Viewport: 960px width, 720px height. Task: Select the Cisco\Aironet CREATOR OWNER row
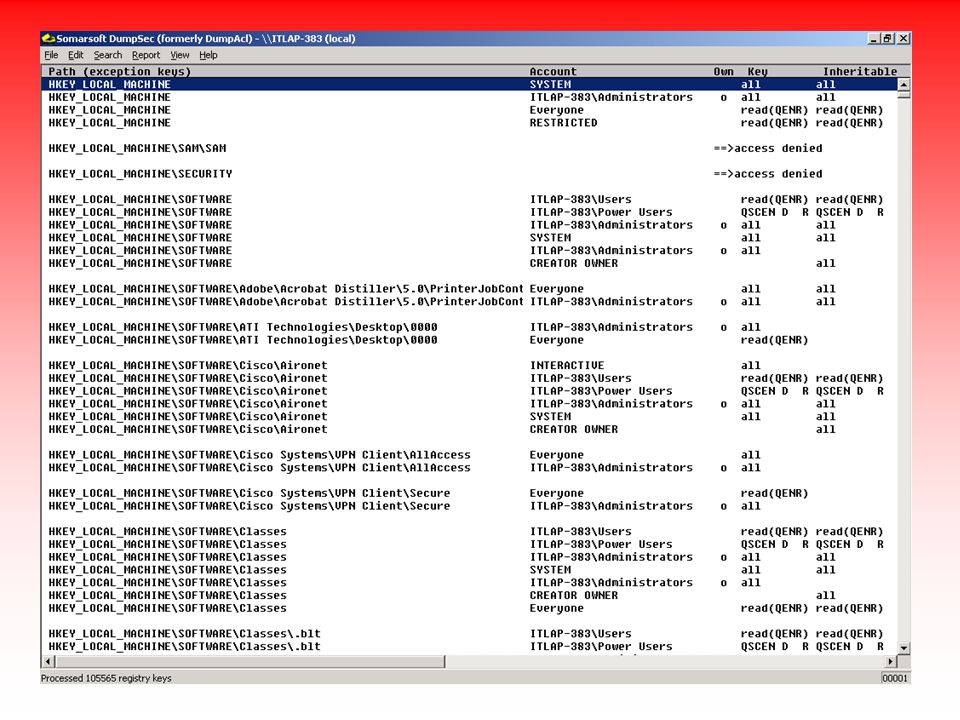click(469, 429)
